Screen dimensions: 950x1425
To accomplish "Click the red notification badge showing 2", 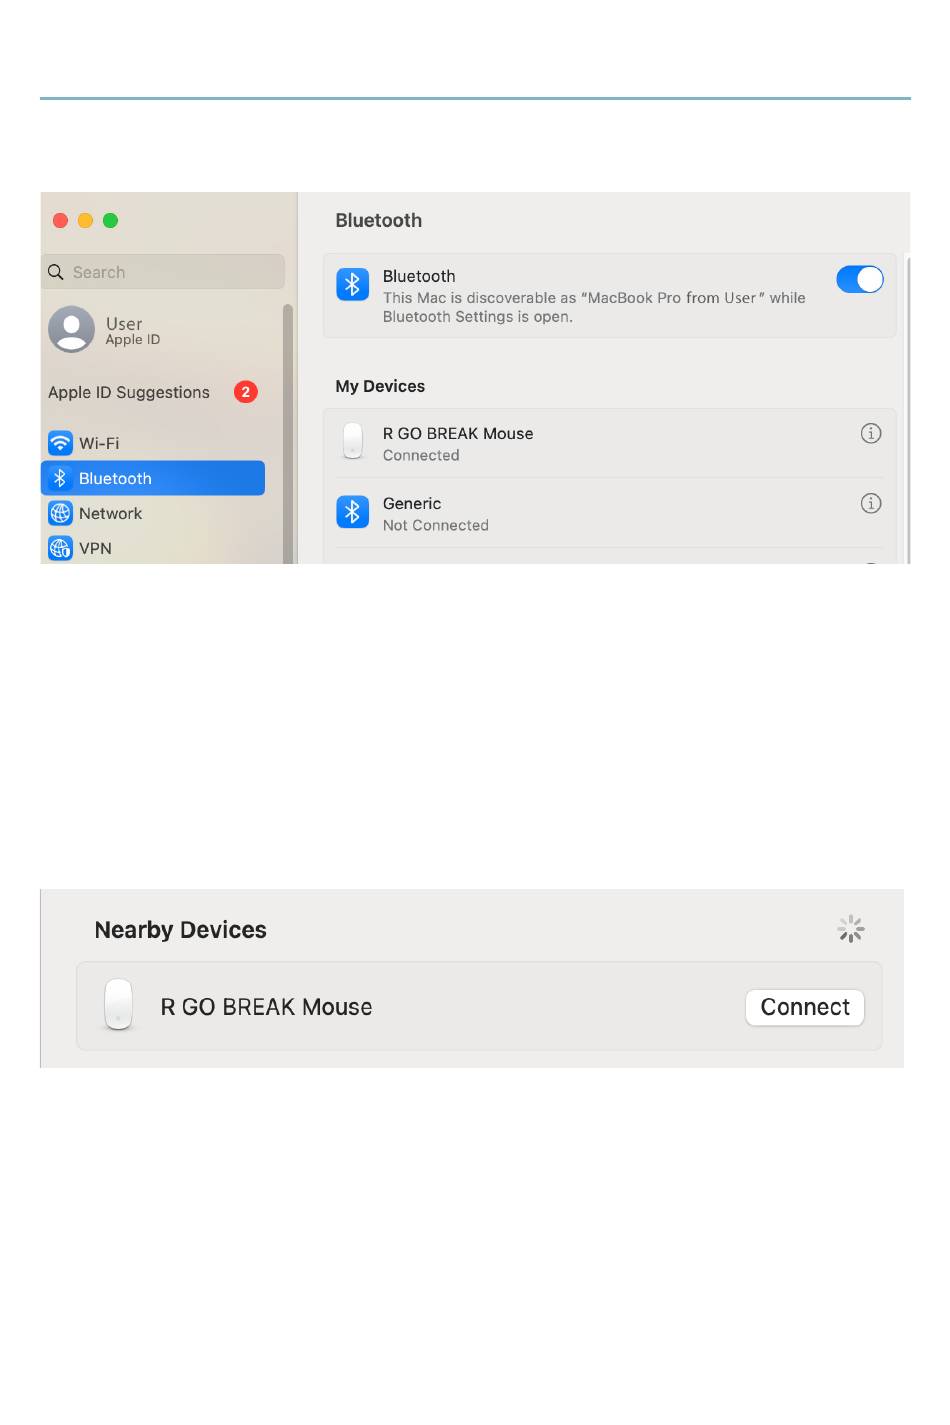I will (x=246, y=392).
